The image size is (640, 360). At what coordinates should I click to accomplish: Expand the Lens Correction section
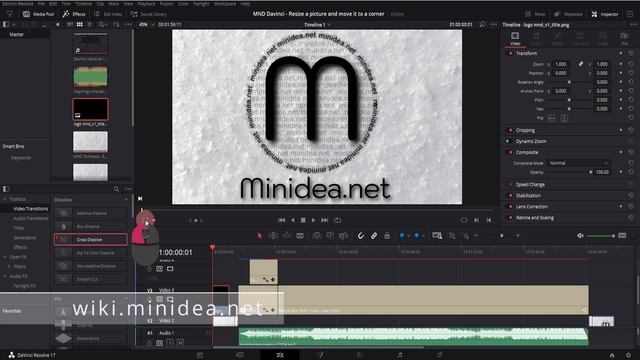(x=532, y=207)
